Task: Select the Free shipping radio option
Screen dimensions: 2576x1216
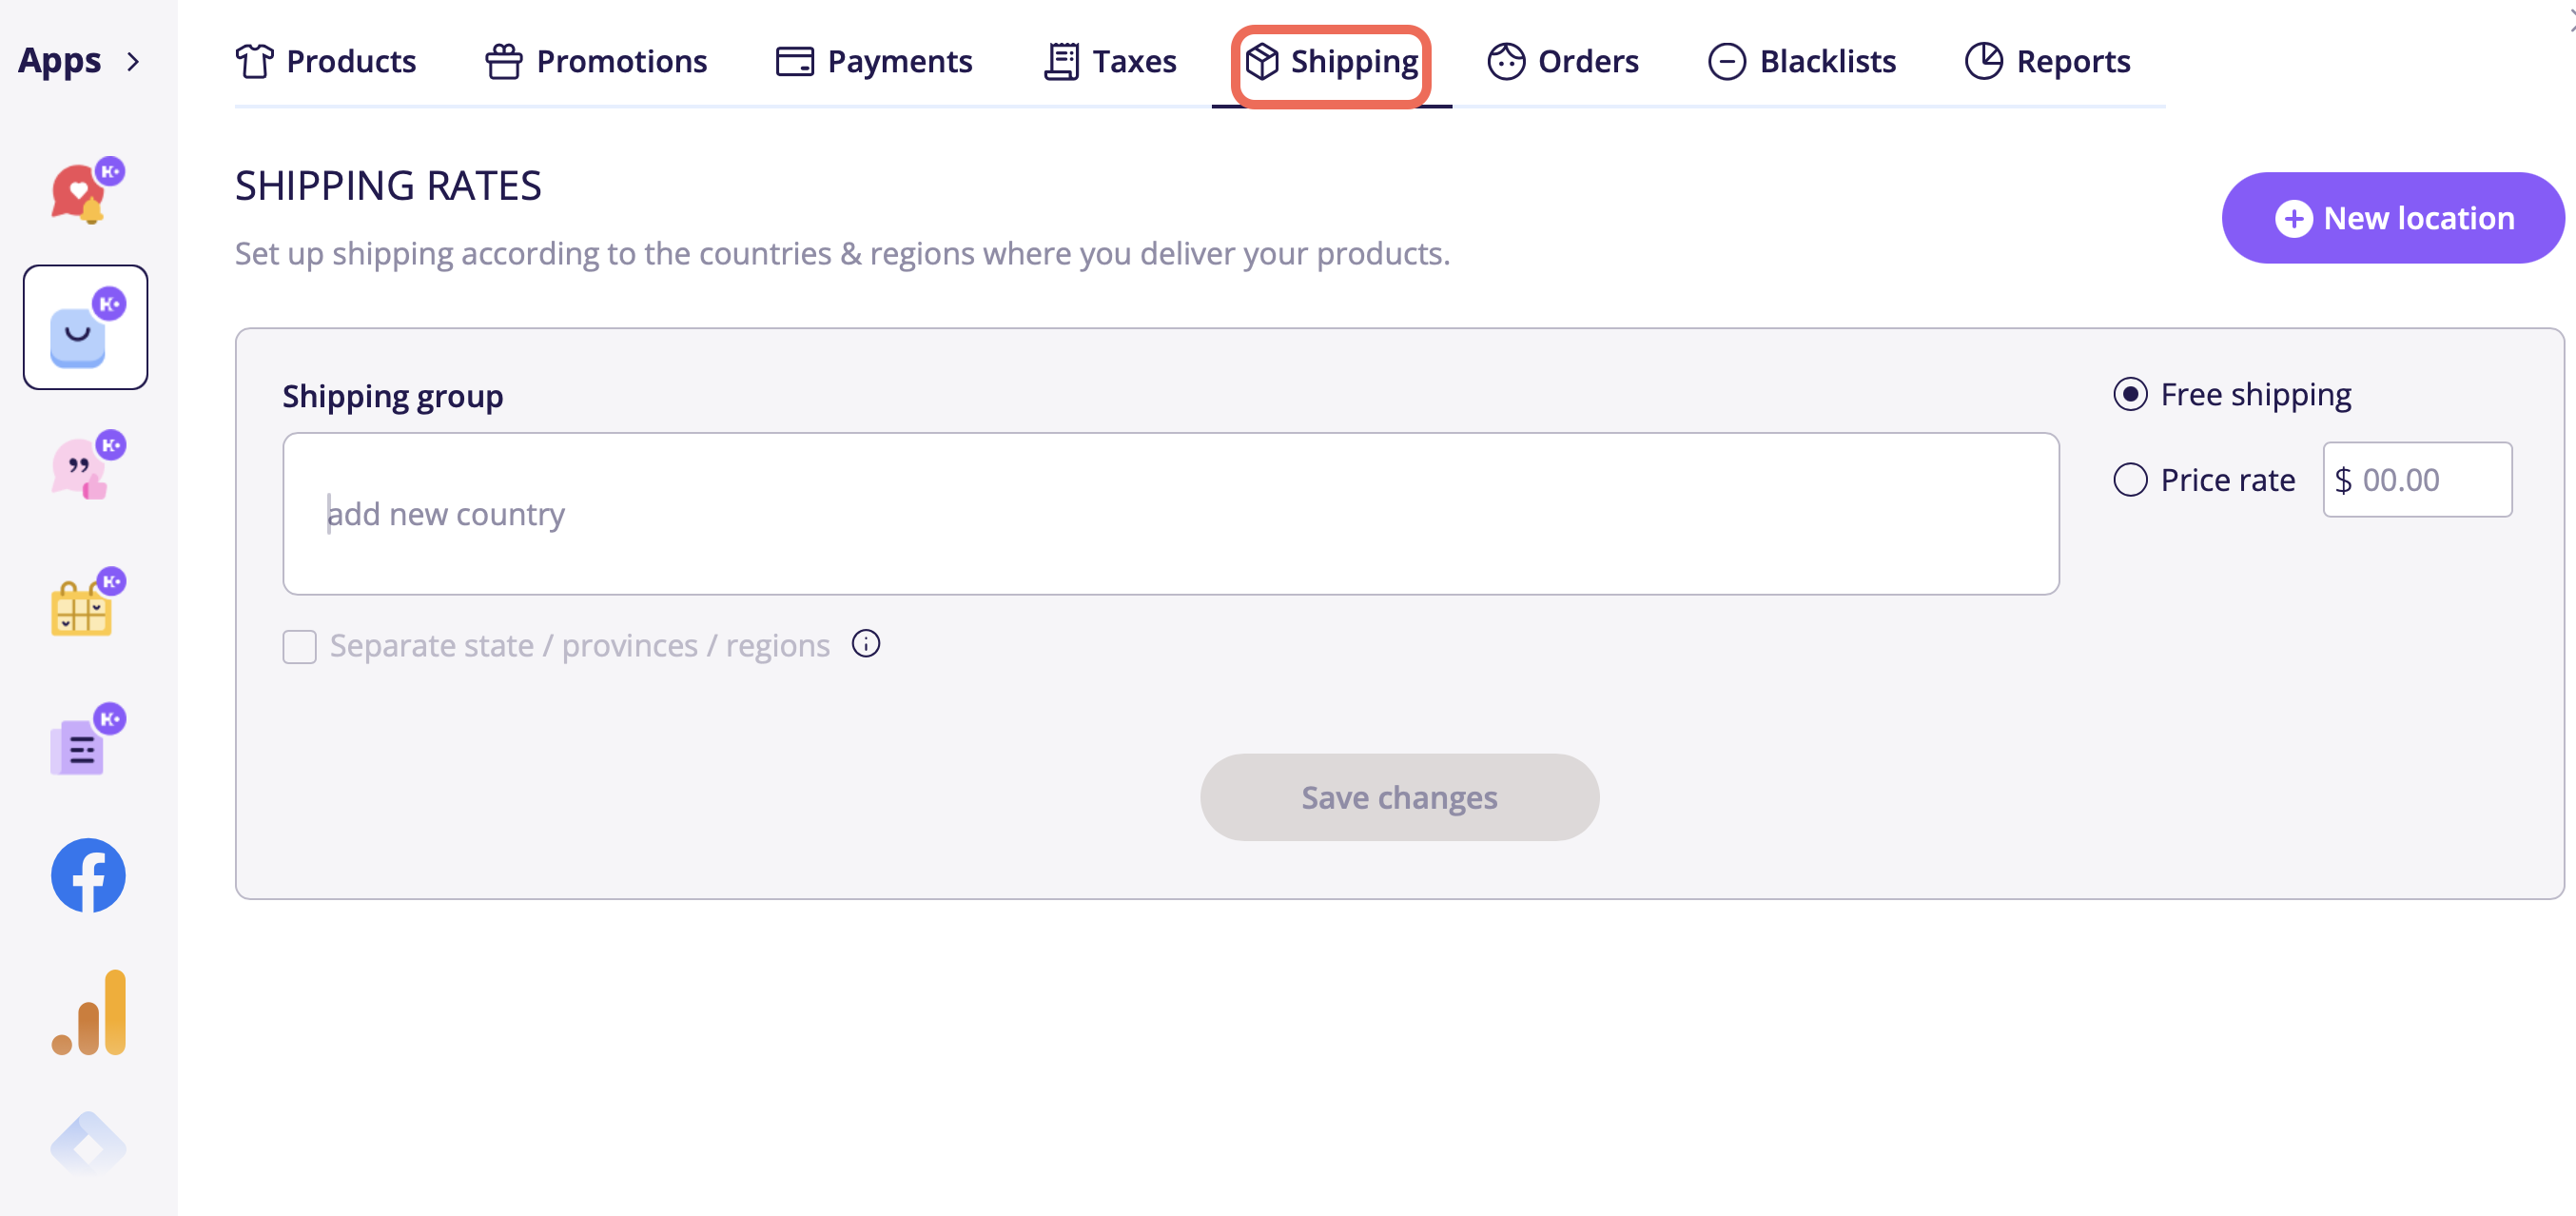Action: (2130, 395)
